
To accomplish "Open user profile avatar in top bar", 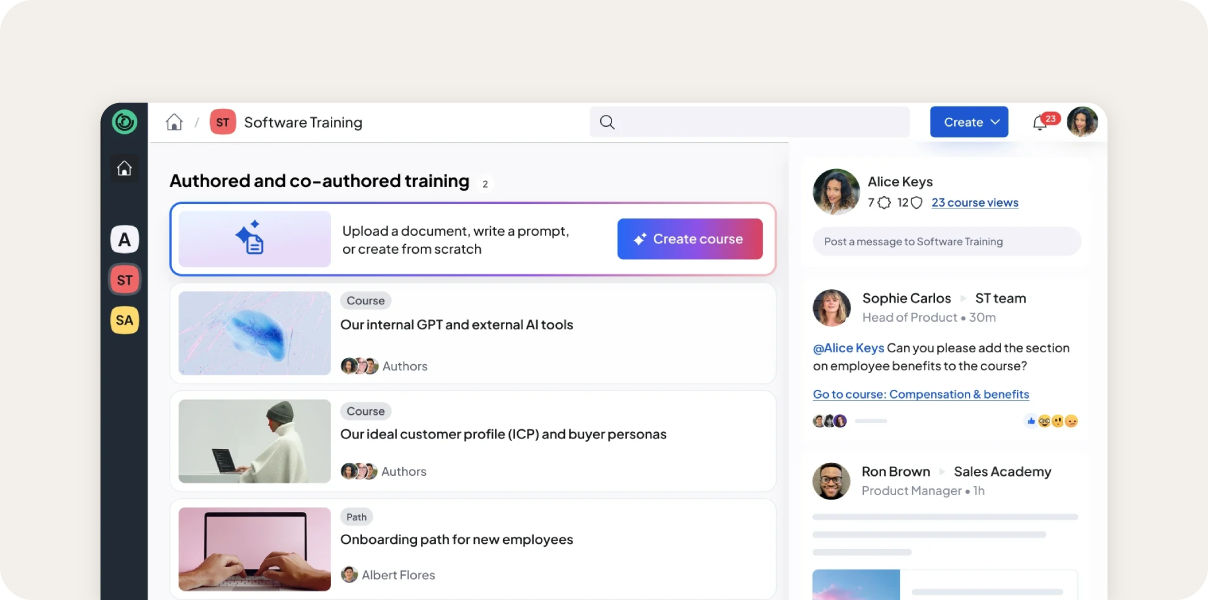I will [1082, 122].
